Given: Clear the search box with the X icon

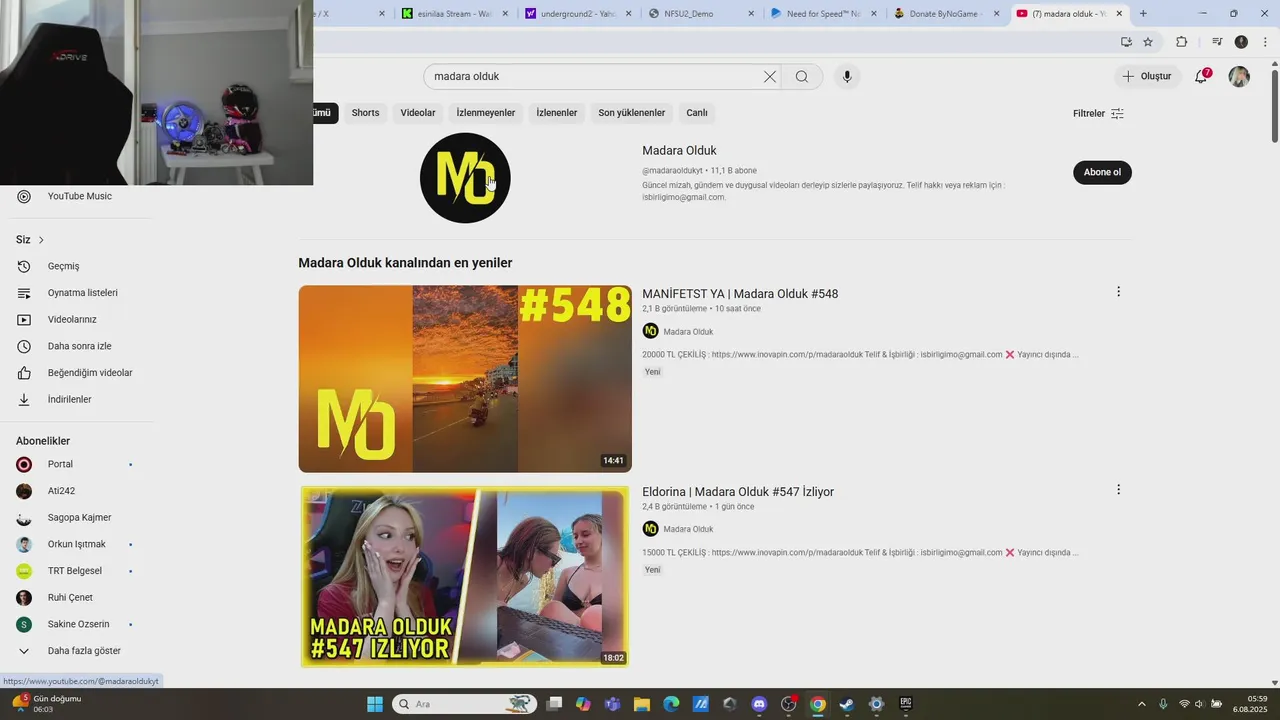Looking at the screenshot, I should 770,77.
